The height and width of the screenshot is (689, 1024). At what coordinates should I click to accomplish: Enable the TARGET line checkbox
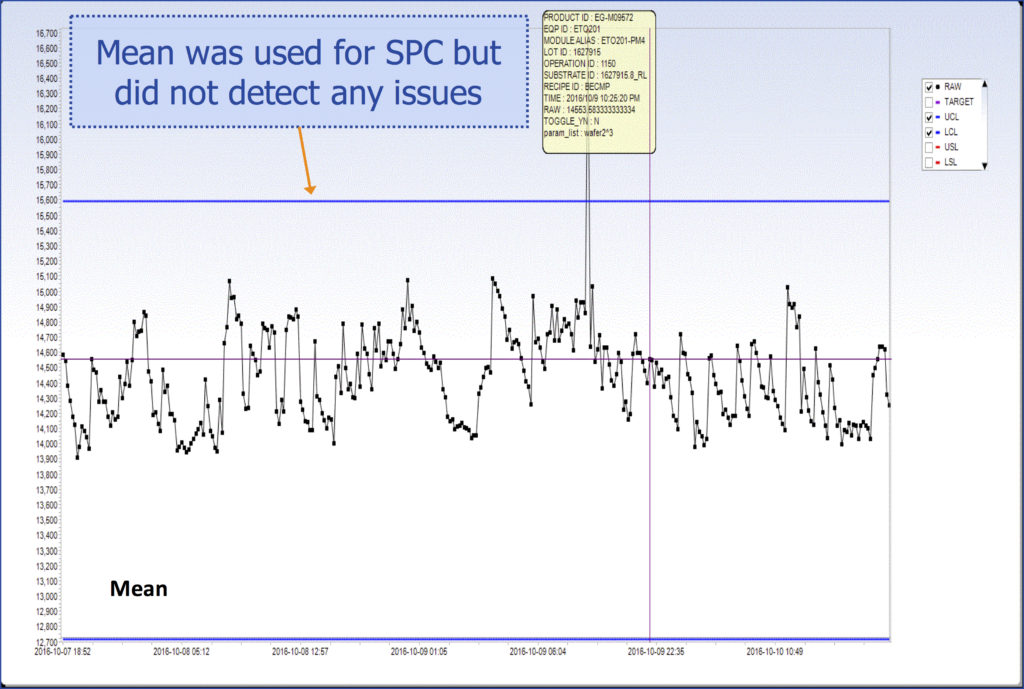point(931,102)
